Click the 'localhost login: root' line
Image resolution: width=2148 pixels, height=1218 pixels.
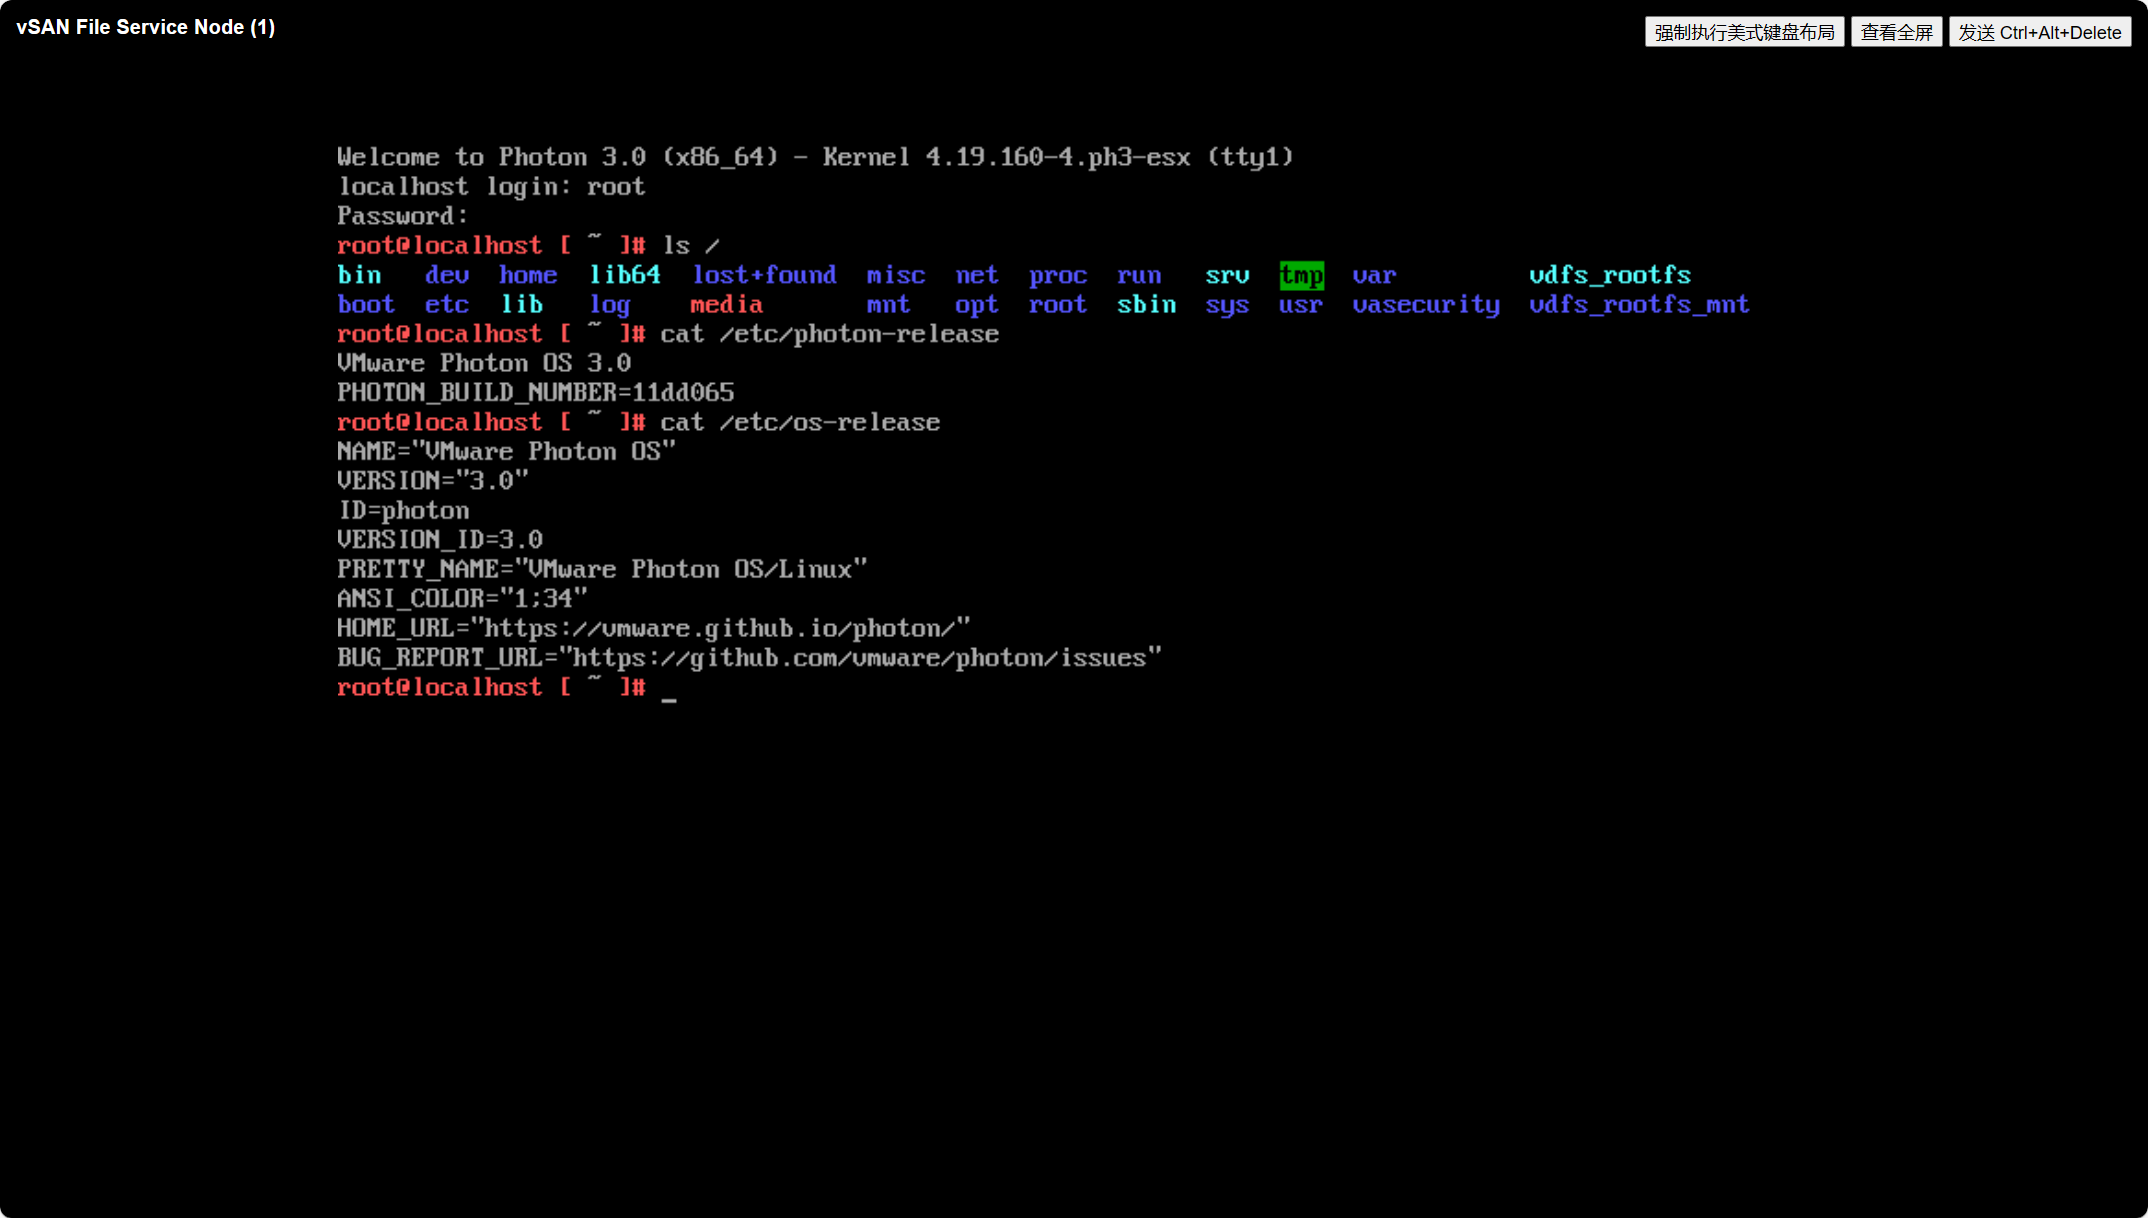(x=491, y=187)
